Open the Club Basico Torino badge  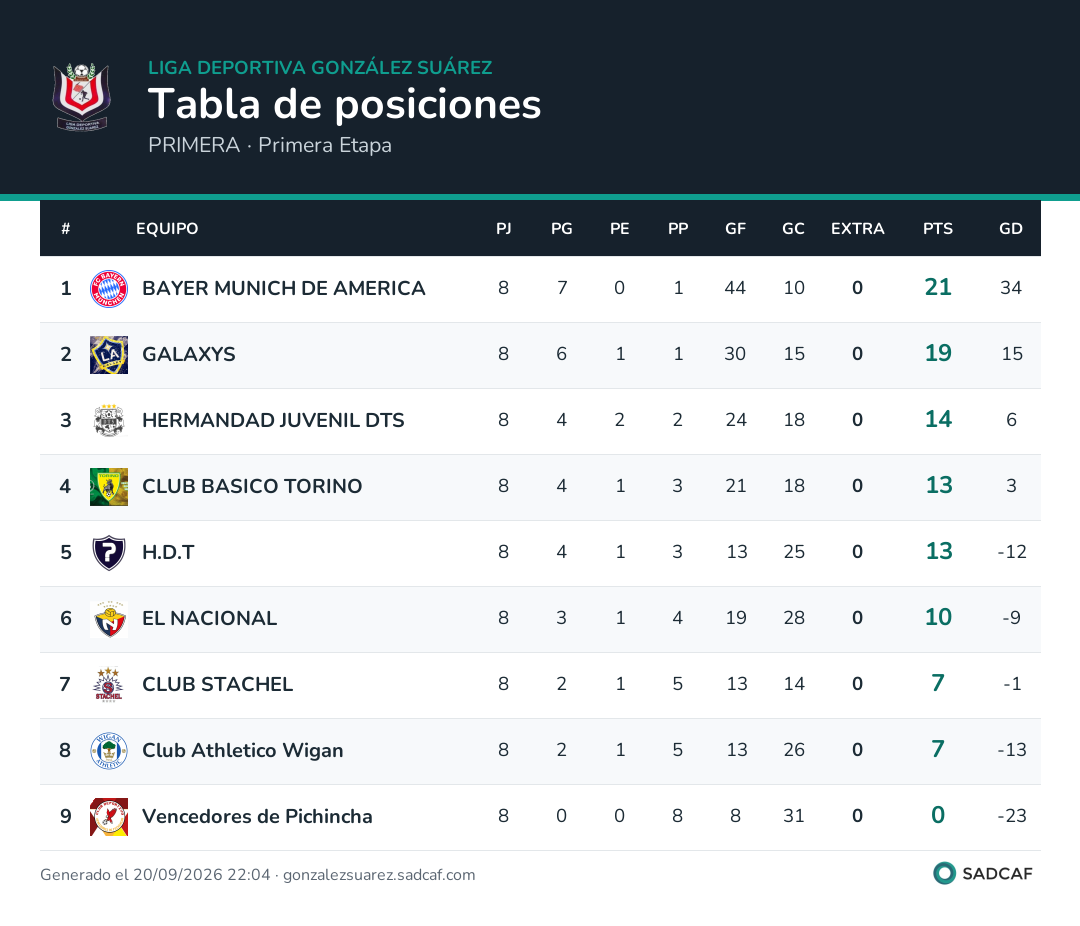(x=109, y=487)
